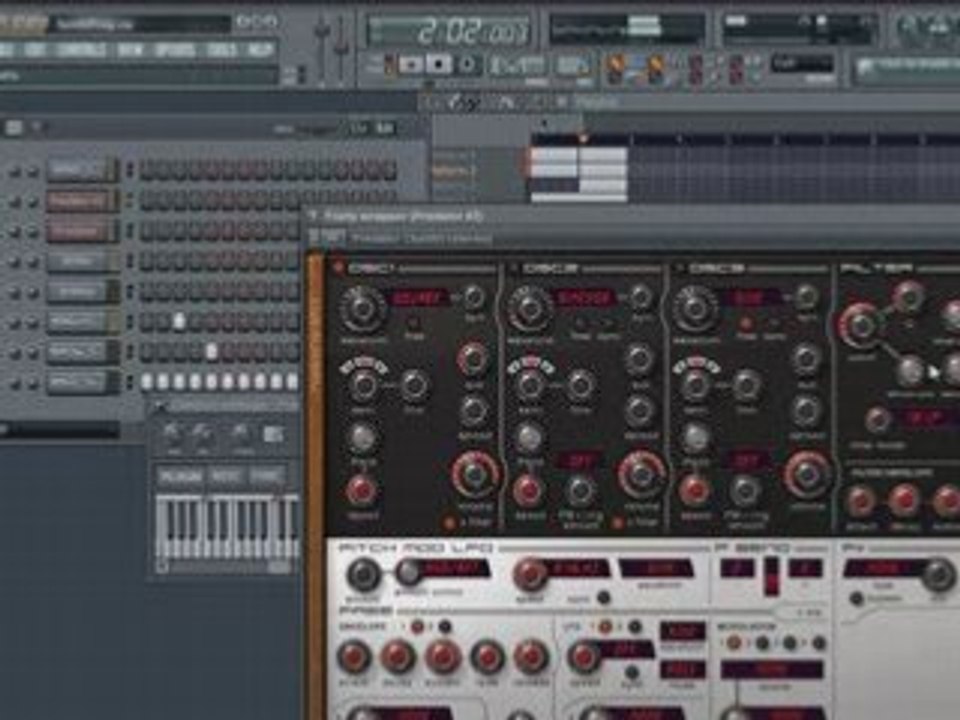Click the OSC2 large volume knob
The image size is (960, 720).
point(641,474)
